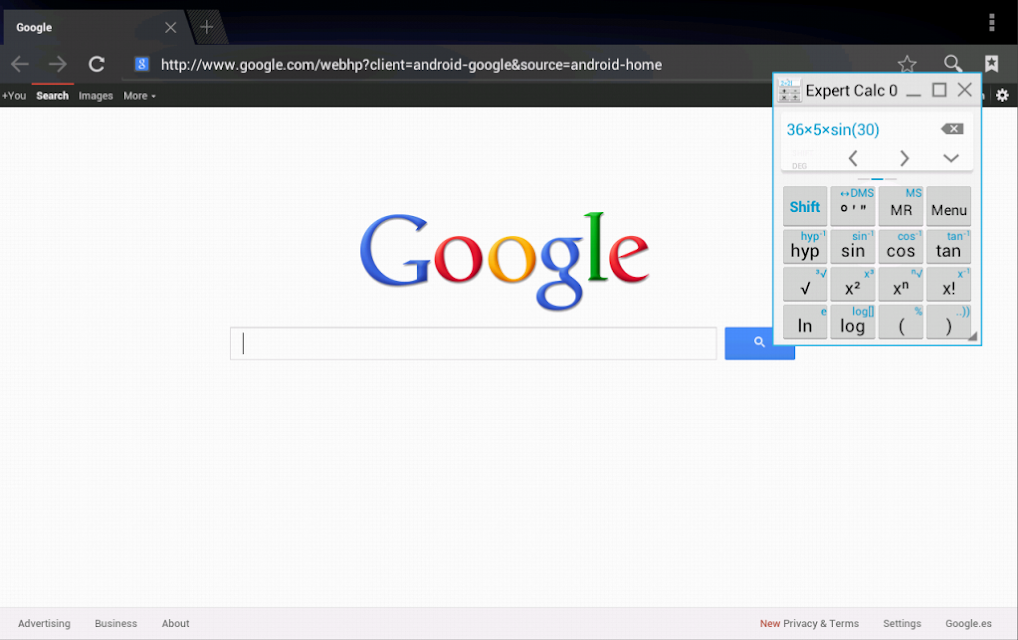The image size is (1018, 640).
Task: Expand the More dropdown menu
Action: click(x=139, y=95)
